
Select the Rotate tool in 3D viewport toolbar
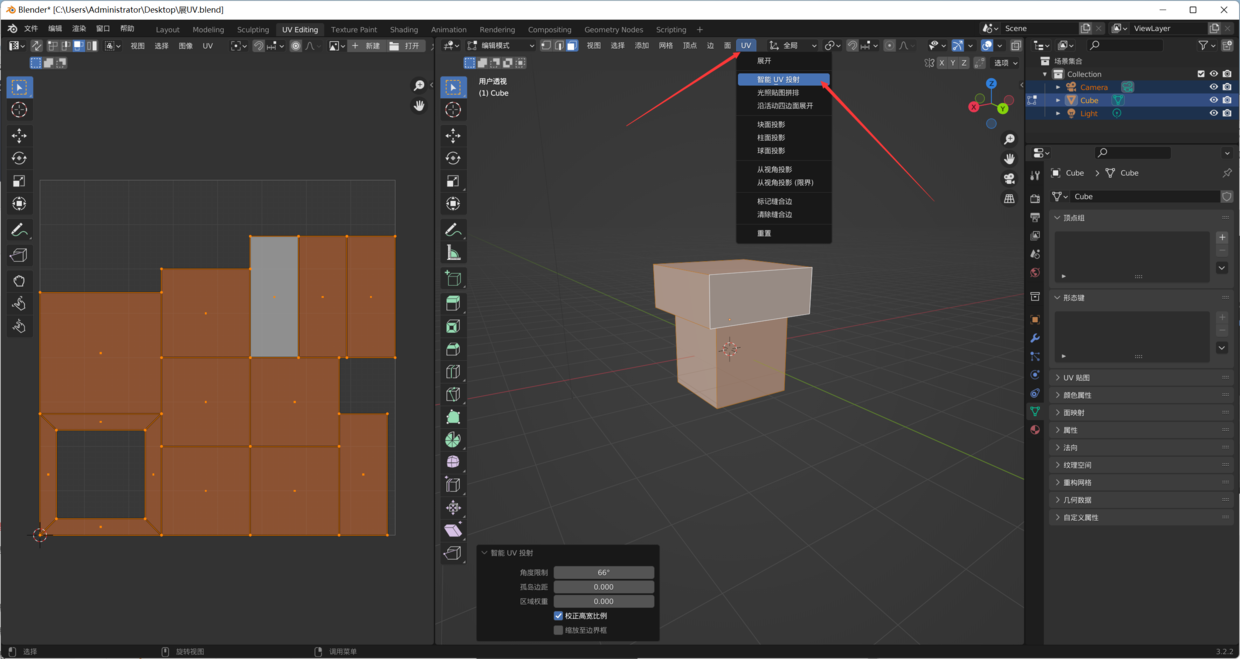pos(453,158)
